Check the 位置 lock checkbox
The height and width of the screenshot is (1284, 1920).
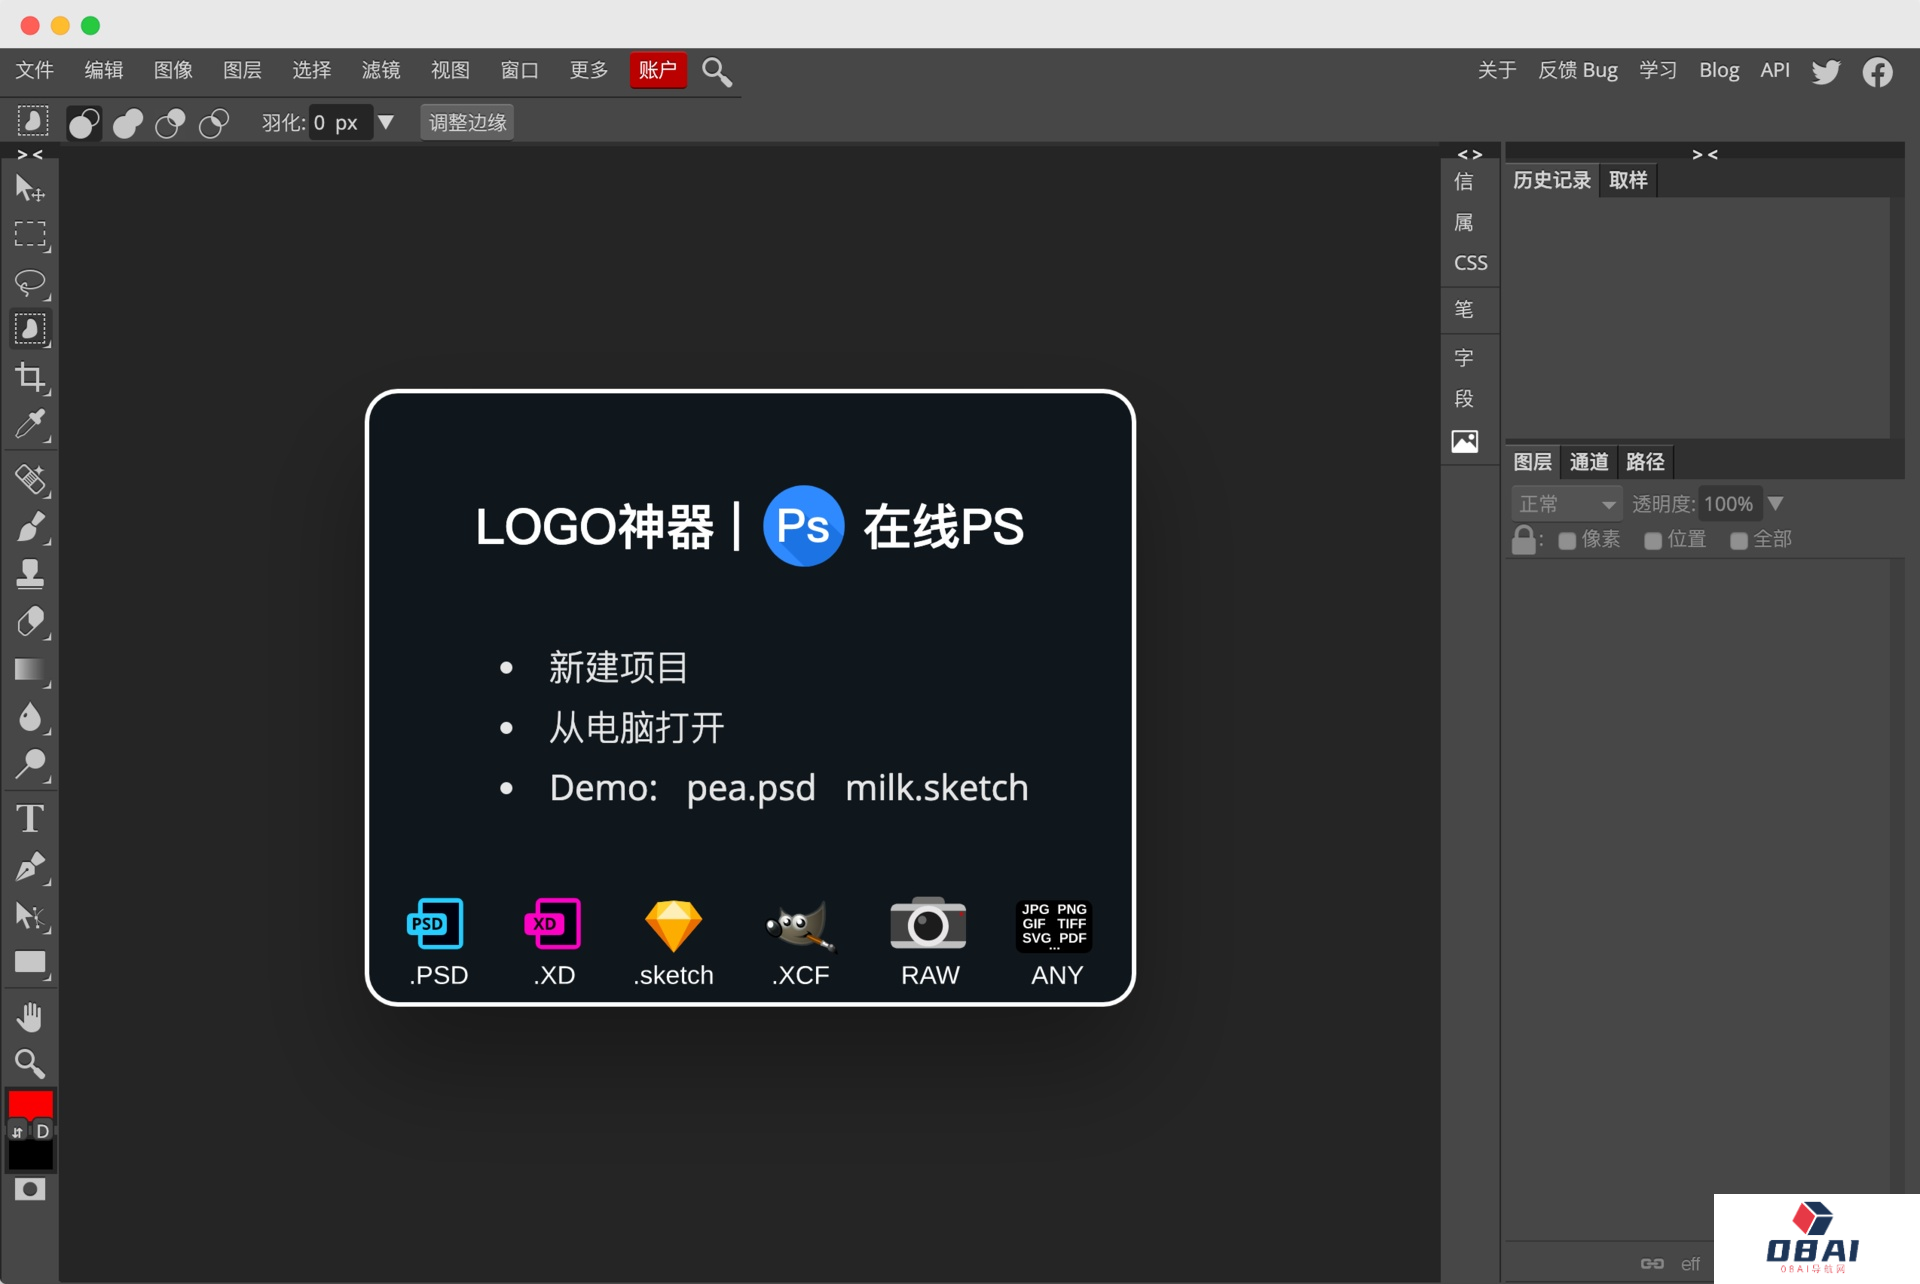1653,541
